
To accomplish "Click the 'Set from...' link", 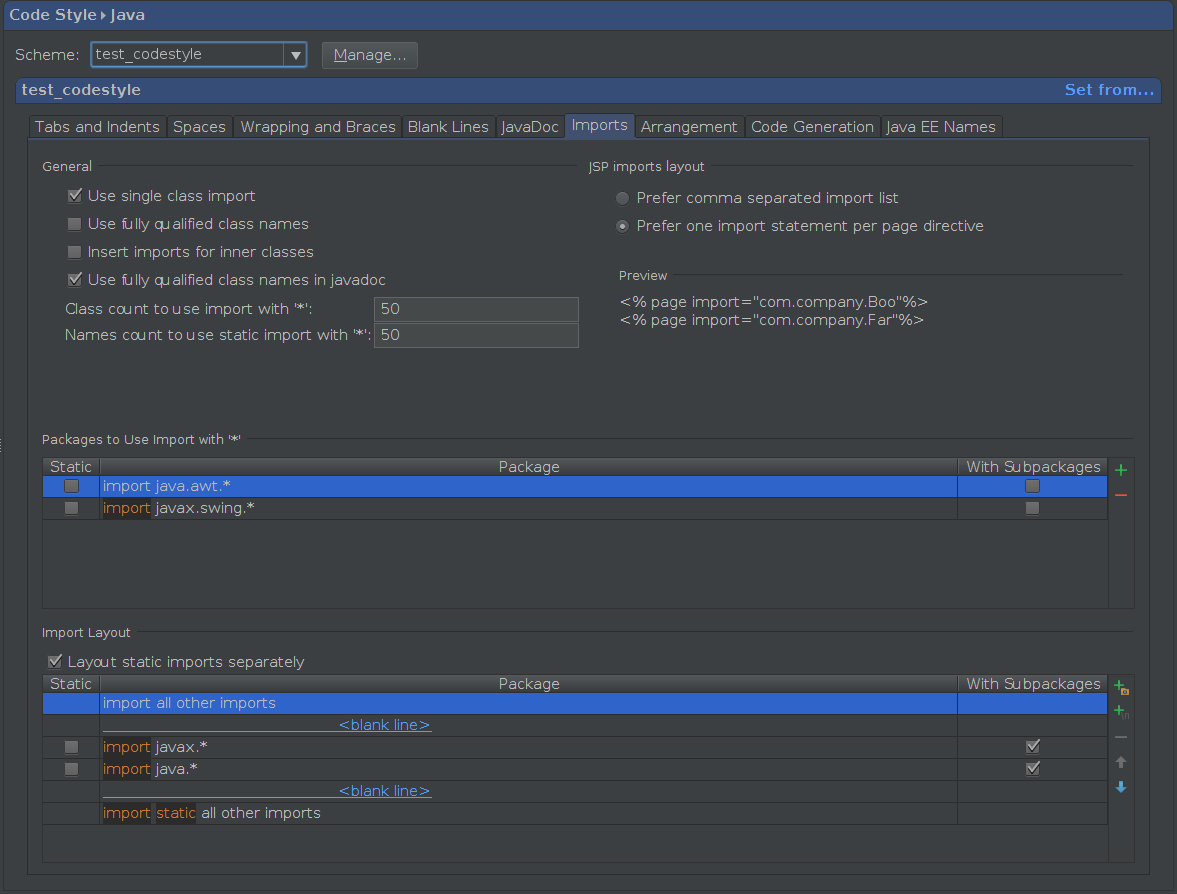I will (1108, 89).
